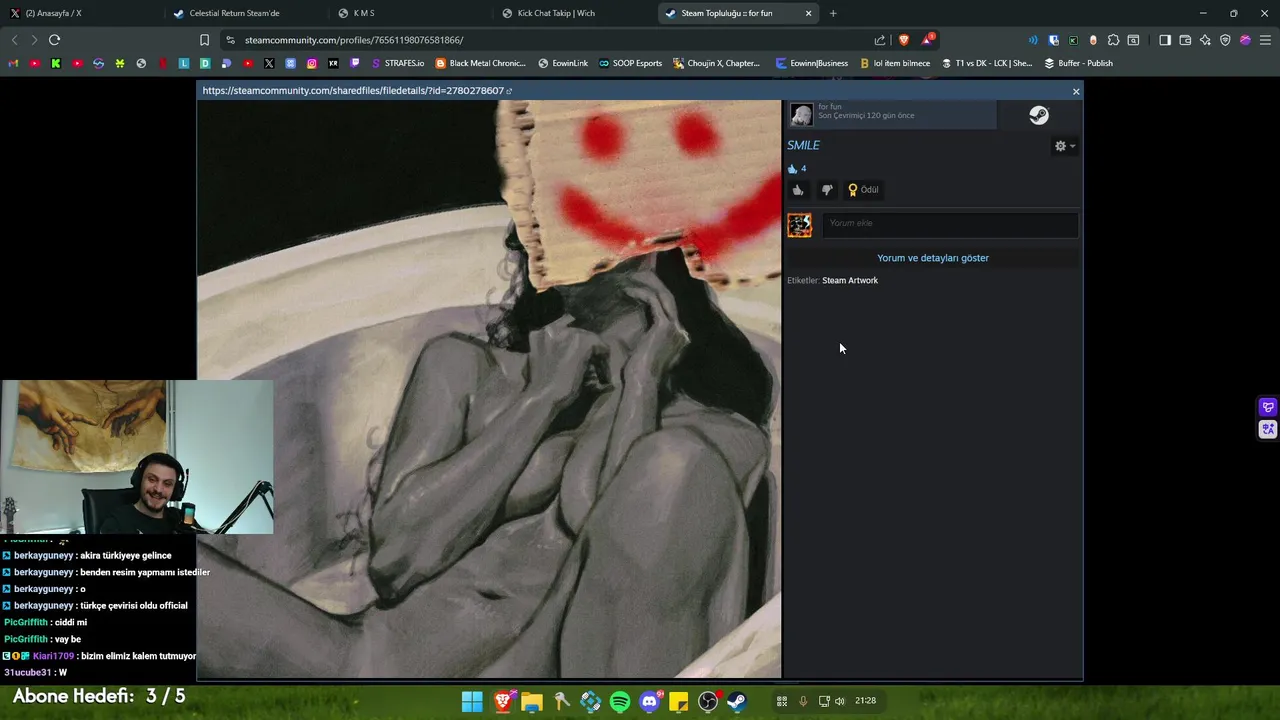This screenshot has height=720, width=1280.
Task: Click the purple side widget top icon
Action: click(x=1268, y=407)
